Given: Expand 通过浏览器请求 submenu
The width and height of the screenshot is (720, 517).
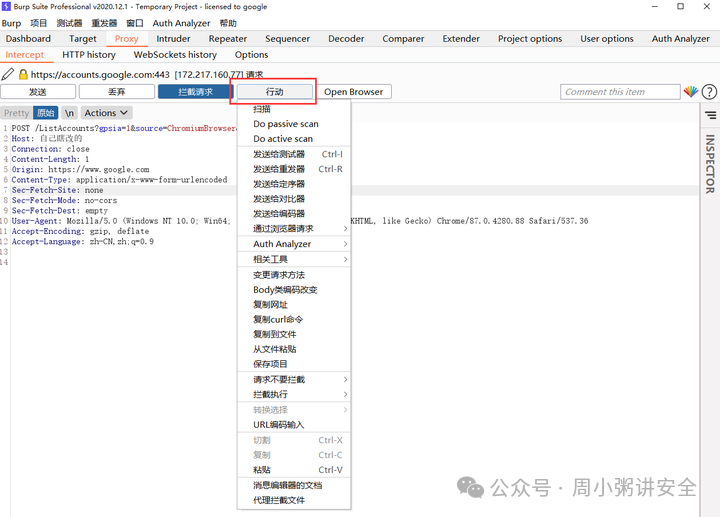Looking at the screenshot, I should [x=294, y=229].
